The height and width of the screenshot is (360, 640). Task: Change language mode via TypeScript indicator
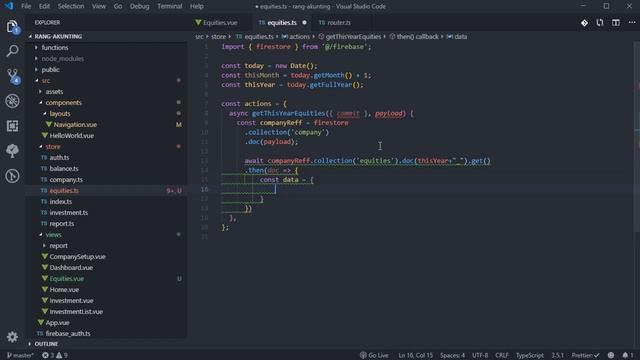pyautogui.click(x=529, y=356)
